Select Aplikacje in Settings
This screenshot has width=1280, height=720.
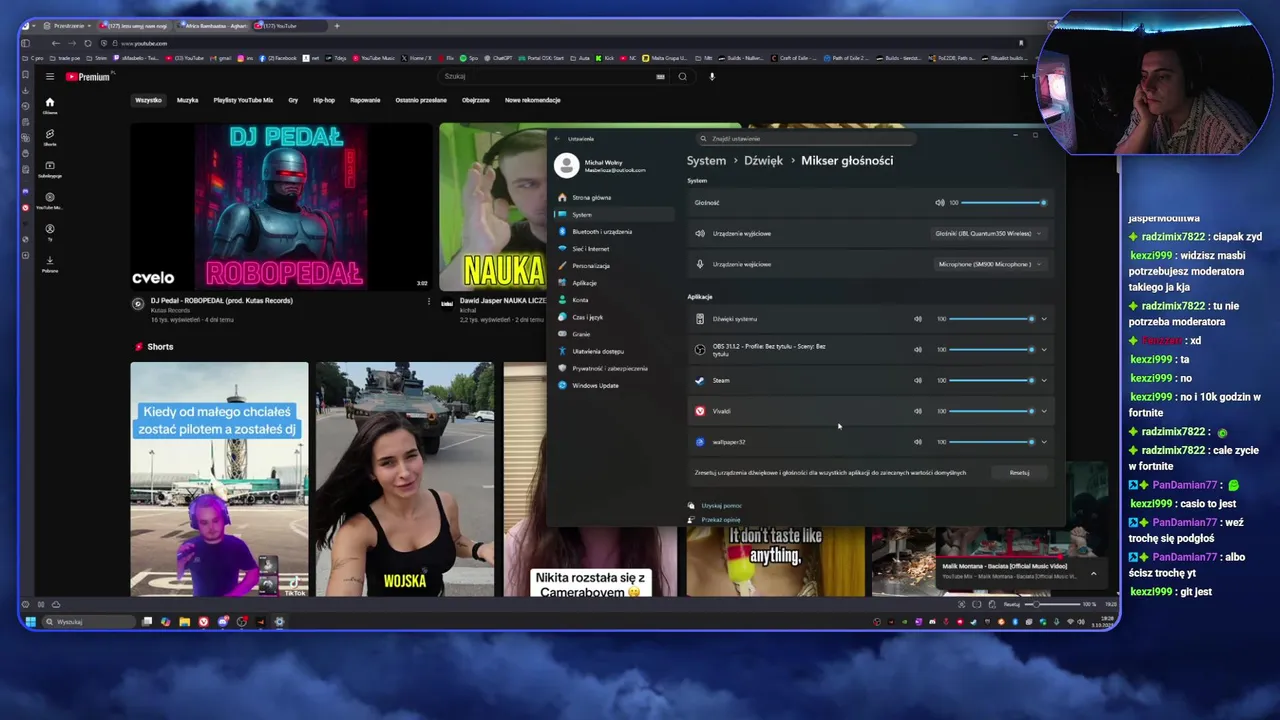tap(613, 283)
